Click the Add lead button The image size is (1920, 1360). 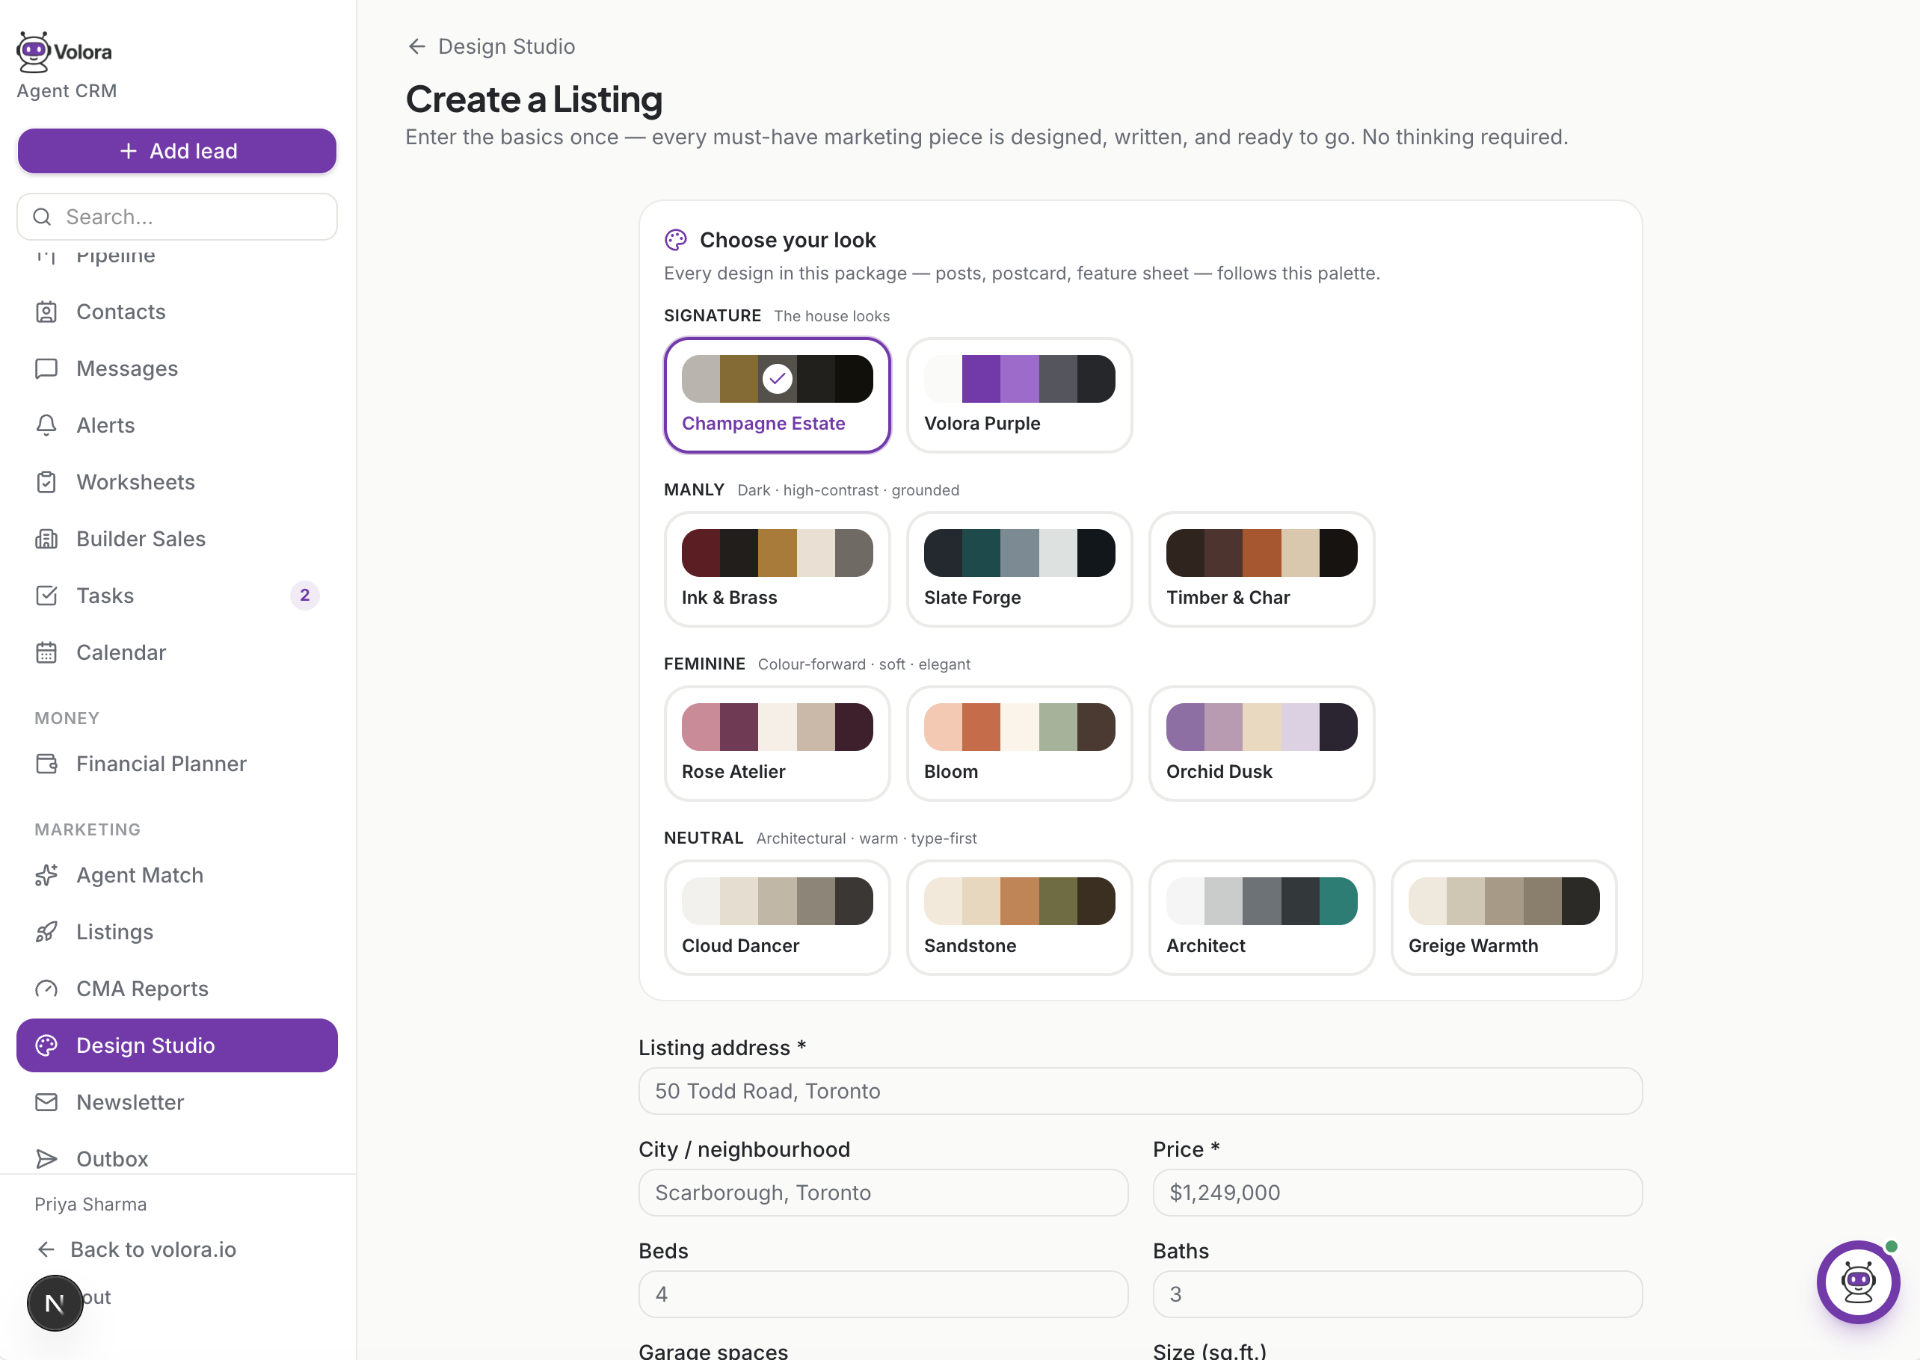177,151
